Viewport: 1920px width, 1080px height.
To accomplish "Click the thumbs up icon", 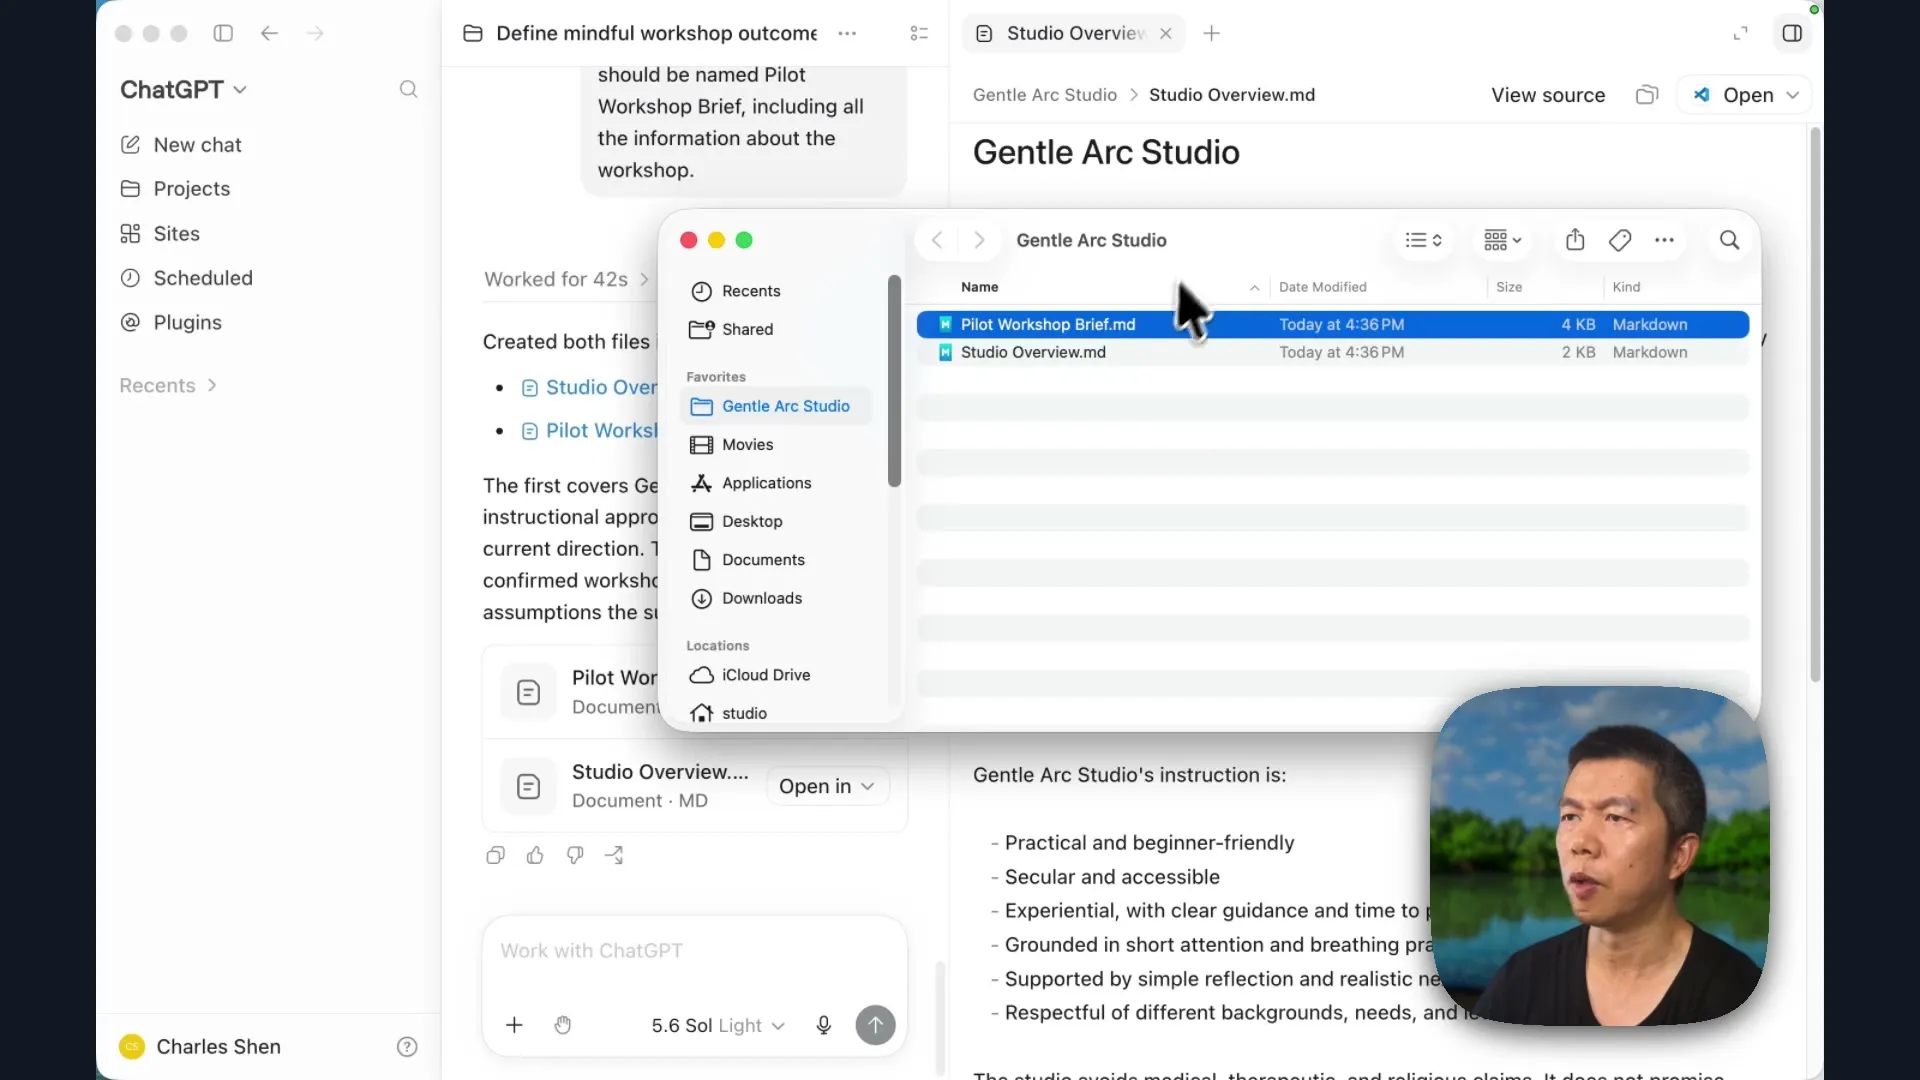I will (x=535, y=855).
